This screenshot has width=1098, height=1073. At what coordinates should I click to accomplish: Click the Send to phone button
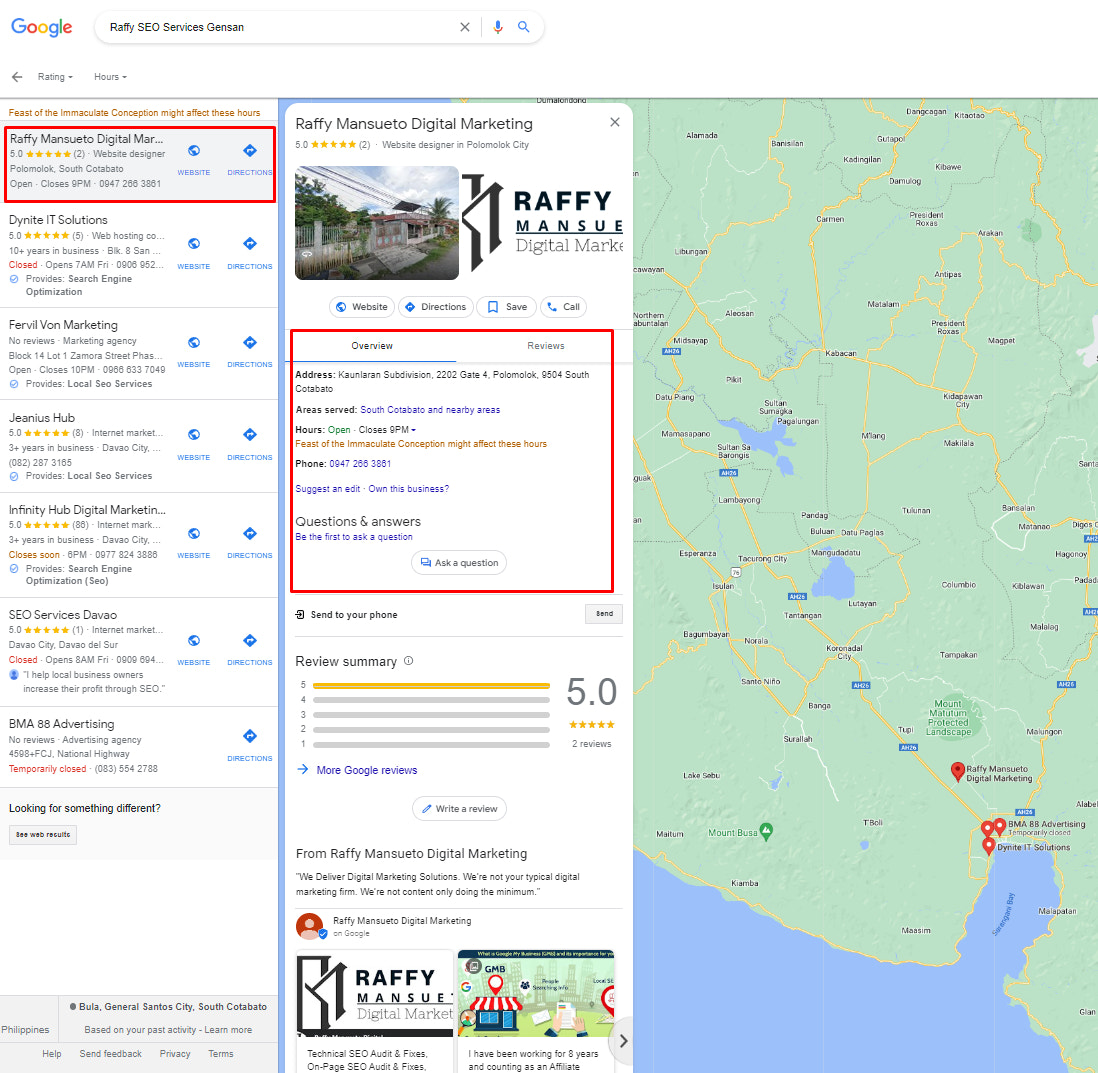[604, 614]
